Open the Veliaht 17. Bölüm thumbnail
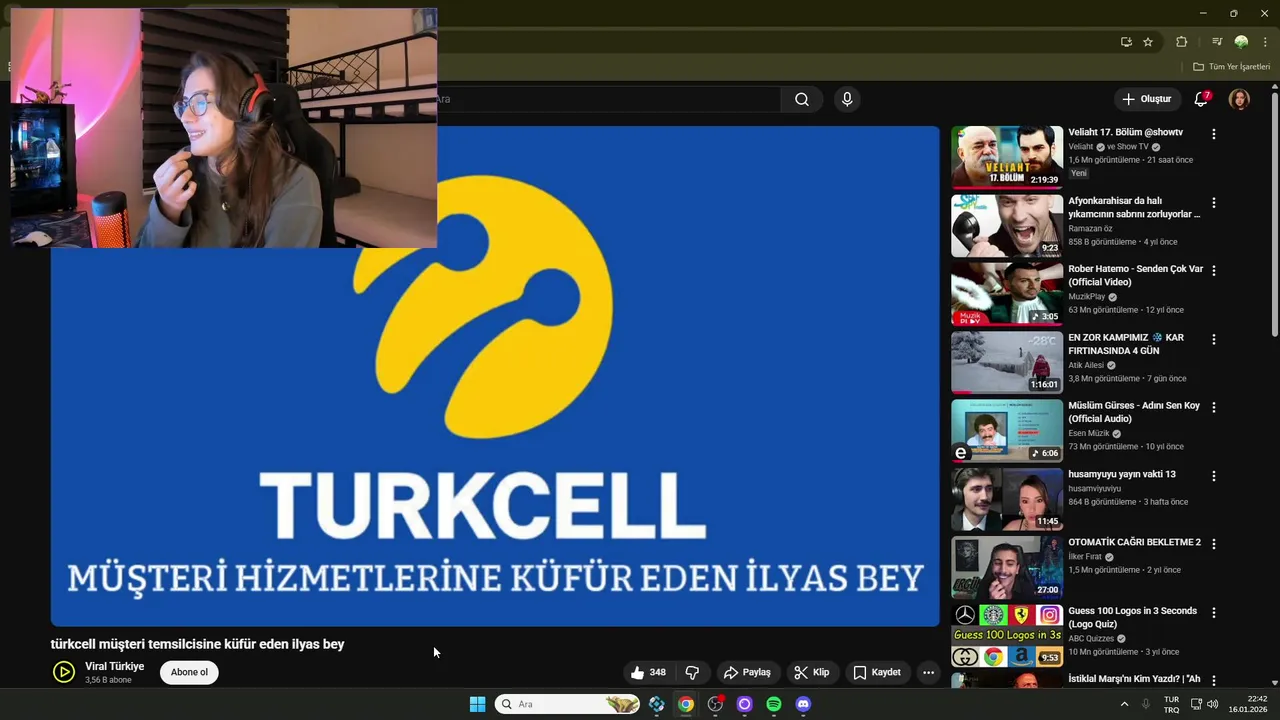The height and width of the screenshot is (720, 1280). pyautogui.click(x=1006, y=157)
